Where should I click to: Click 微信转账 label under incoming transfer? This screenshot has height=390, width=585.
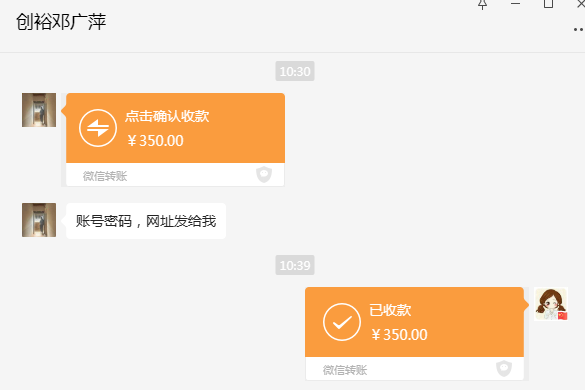[x=105, y=176]
